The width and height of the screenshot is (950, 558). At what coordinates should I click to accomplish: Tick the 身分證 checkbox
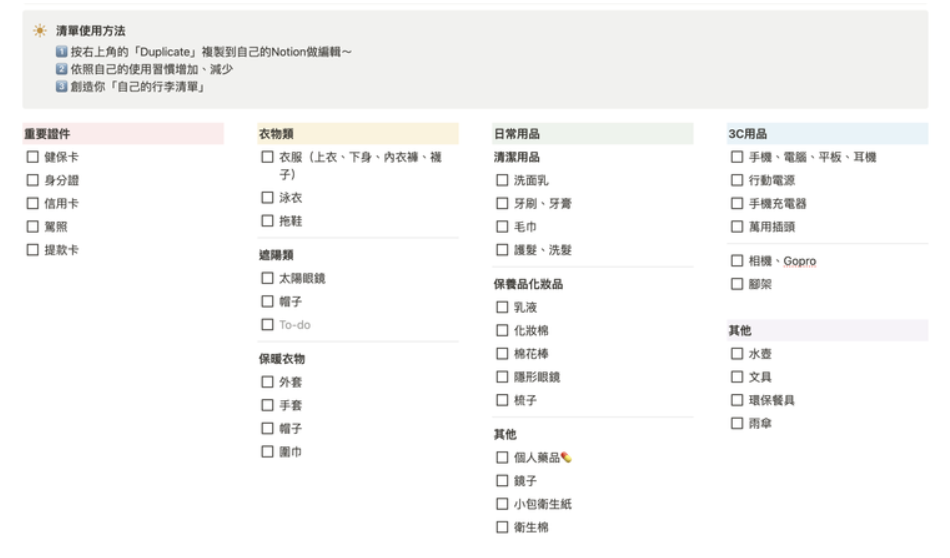(33, 180)
